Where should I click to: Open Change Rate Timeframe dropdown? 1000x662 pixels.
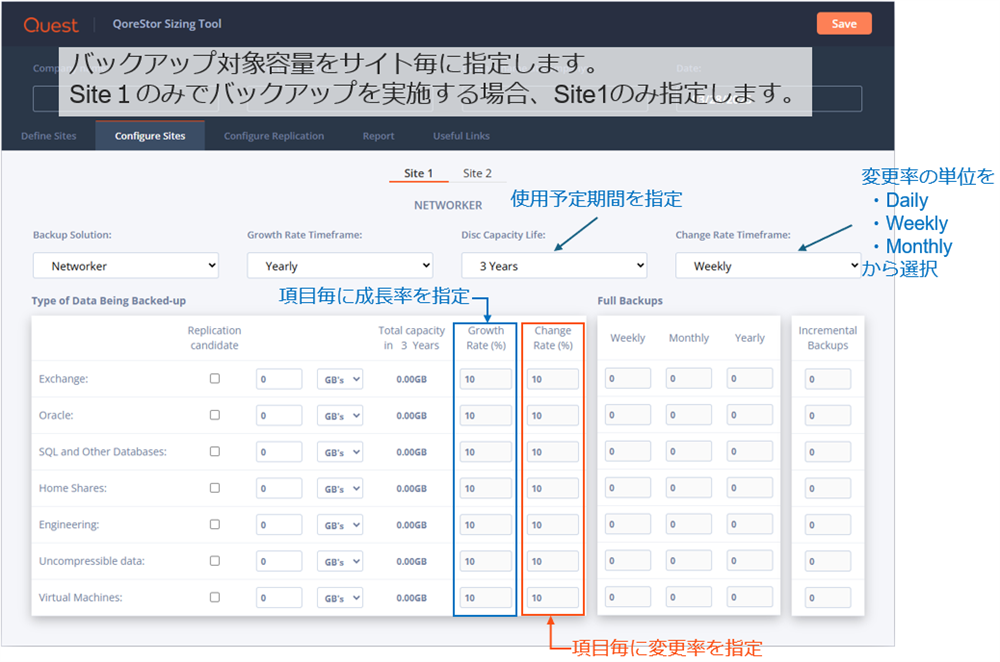[x=768, y=266]
